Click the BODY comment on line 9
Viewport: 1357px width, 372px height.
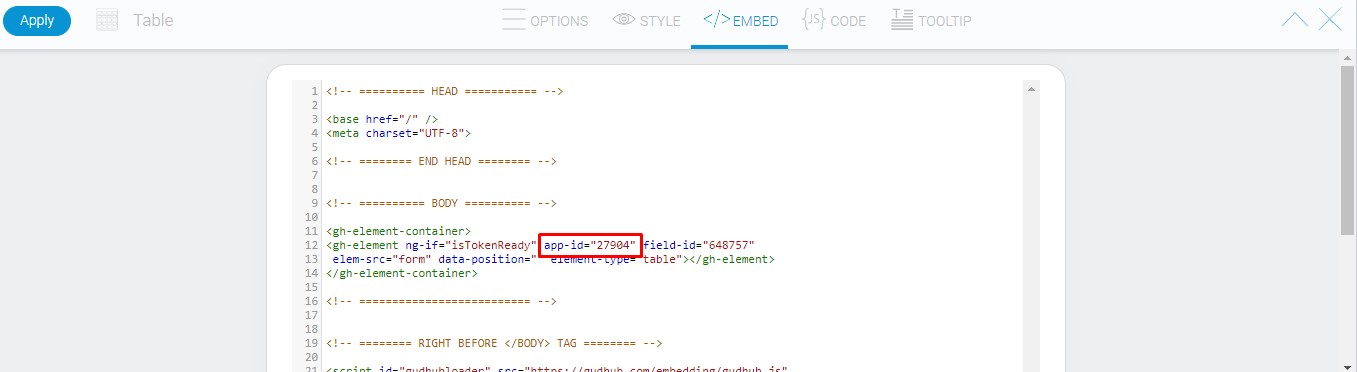pyautogui.click(x=441, y=203)
